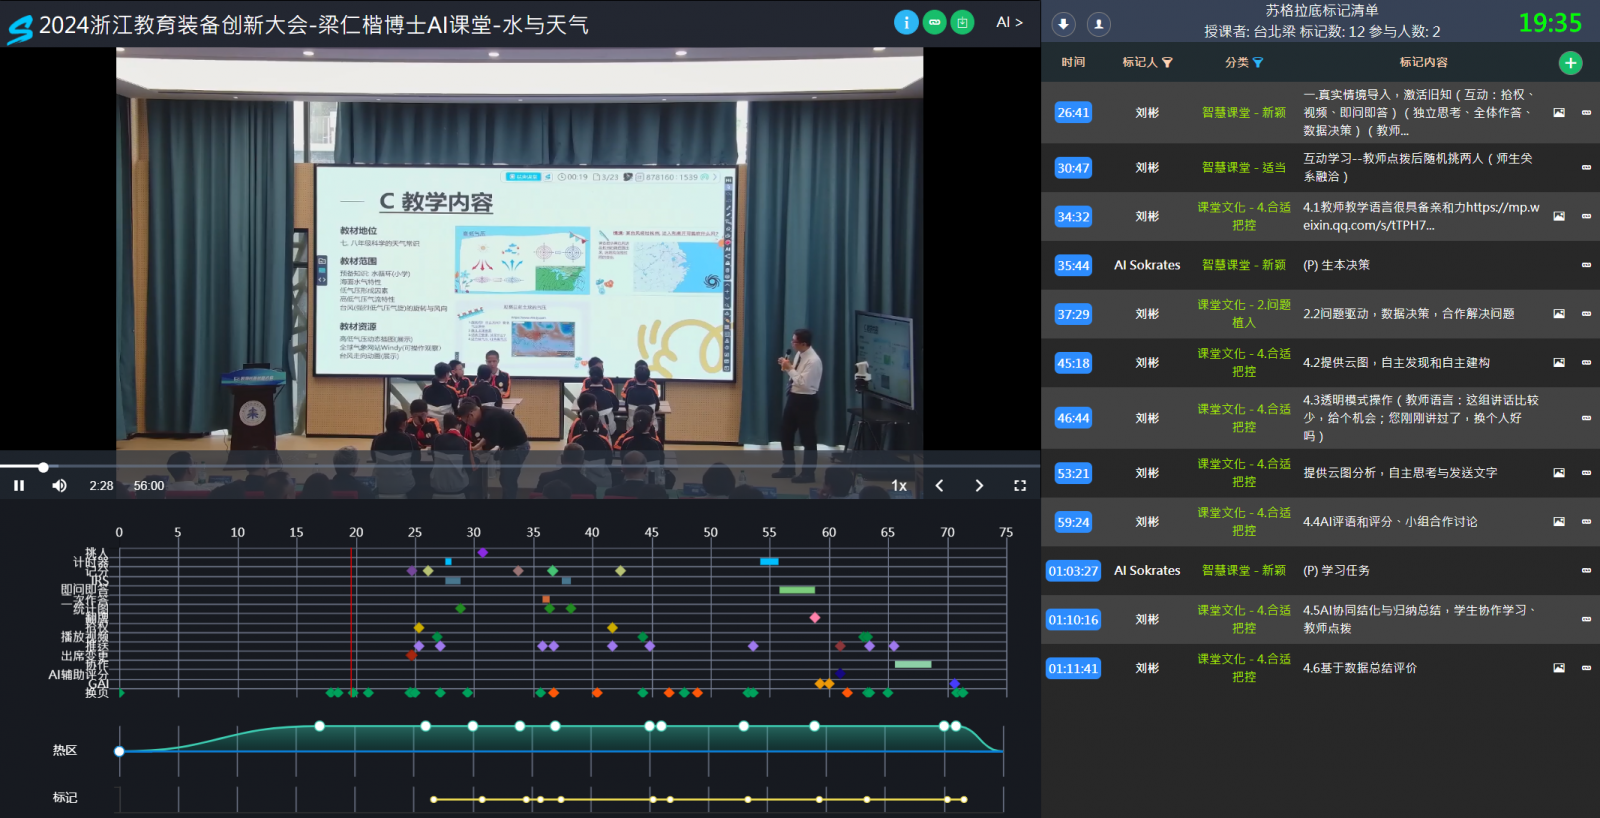Image resolution: width=1600 pixels, height=818 pixels.
Task: Sort by 时间 column header
Action: pyautogui.click(x=1073, y=62)
